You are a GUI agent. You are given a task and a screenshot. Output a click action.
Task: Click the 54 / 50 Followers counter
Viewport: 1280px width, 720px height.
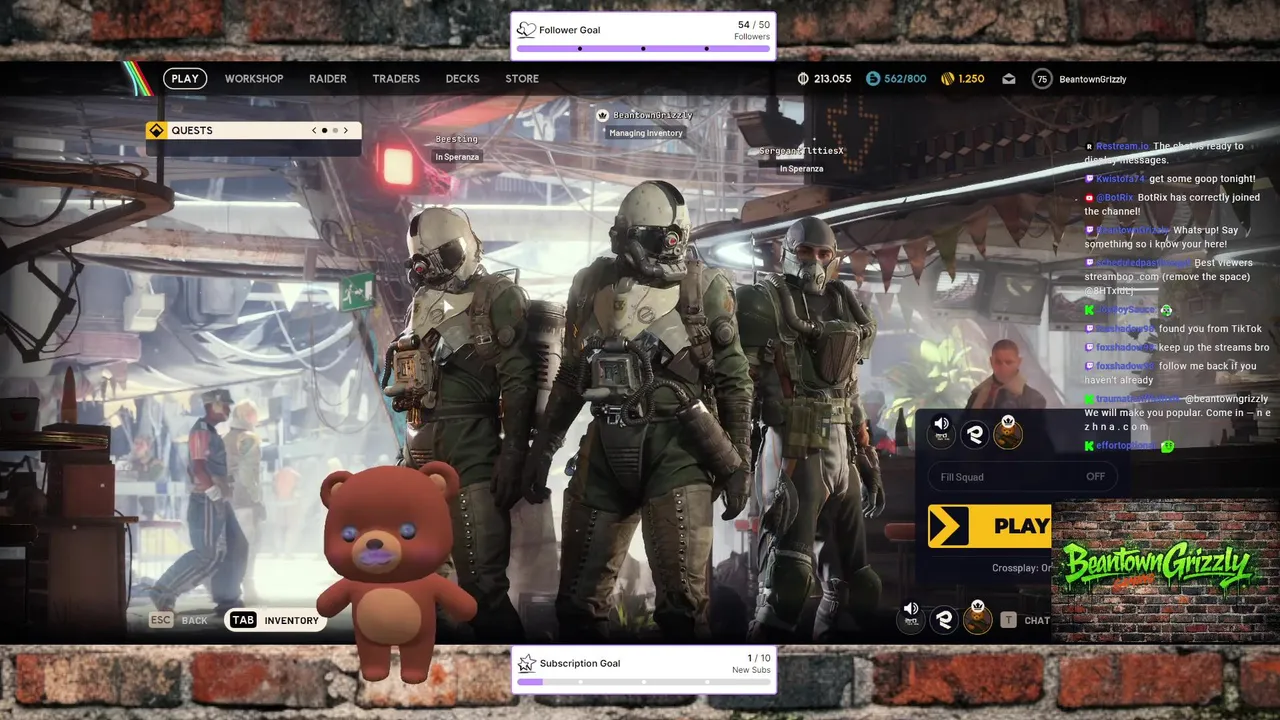[x=753, y=30]
